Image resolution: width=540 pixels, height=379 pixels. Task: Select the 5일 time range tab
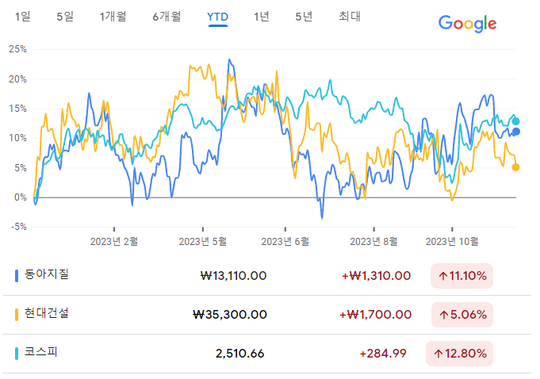[65, 16]
